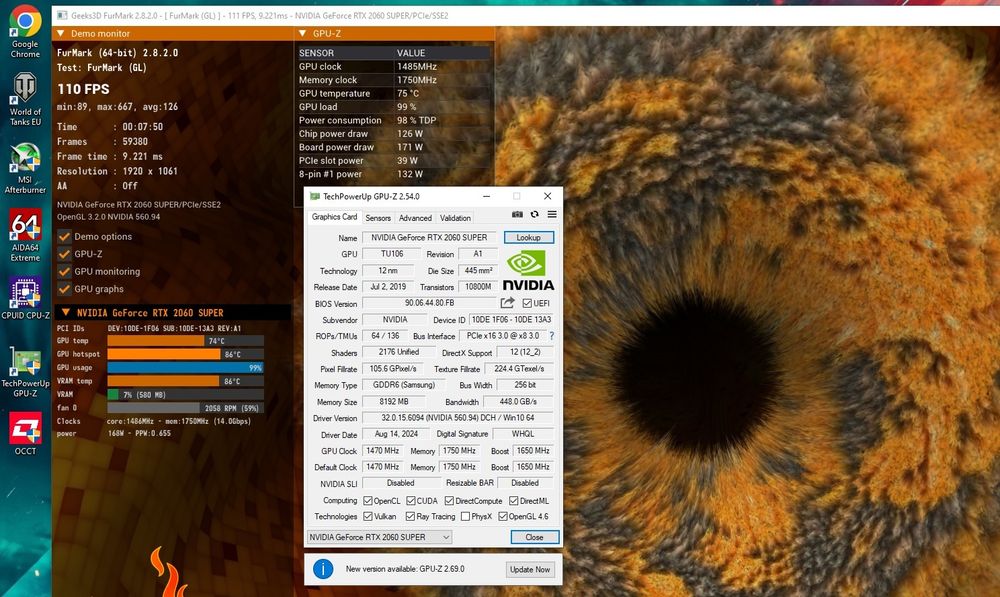Toggle GPU-Z checkbox in Demo monitor
The height and width of the screenshot is (597, 1000).
point(64,254)
